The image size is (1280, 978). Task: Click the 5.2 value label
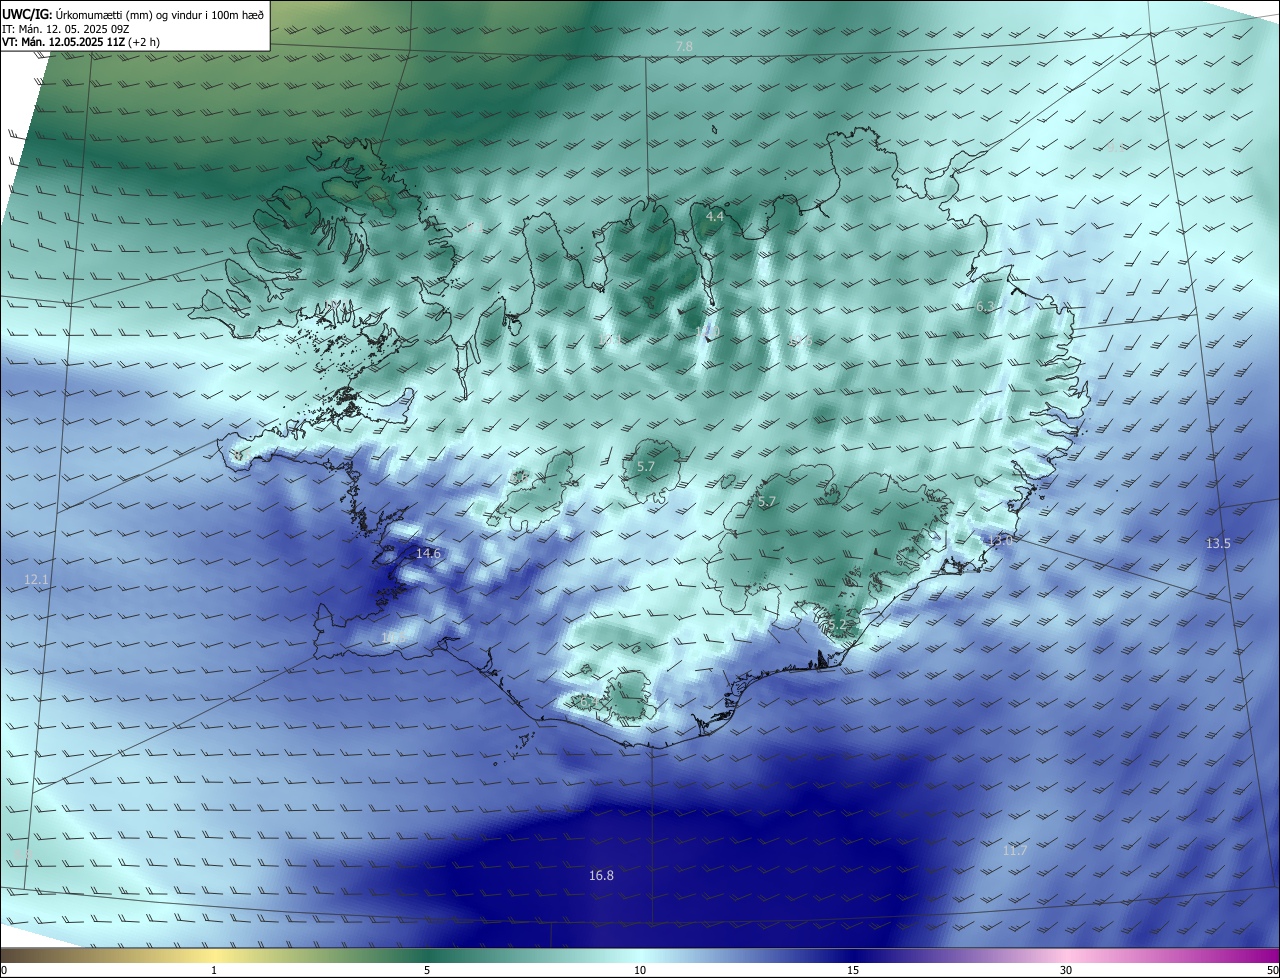coord(837,625)
